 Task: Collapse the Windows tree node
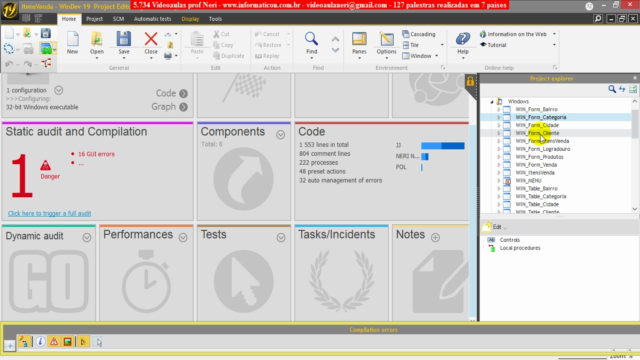(492, 102)
